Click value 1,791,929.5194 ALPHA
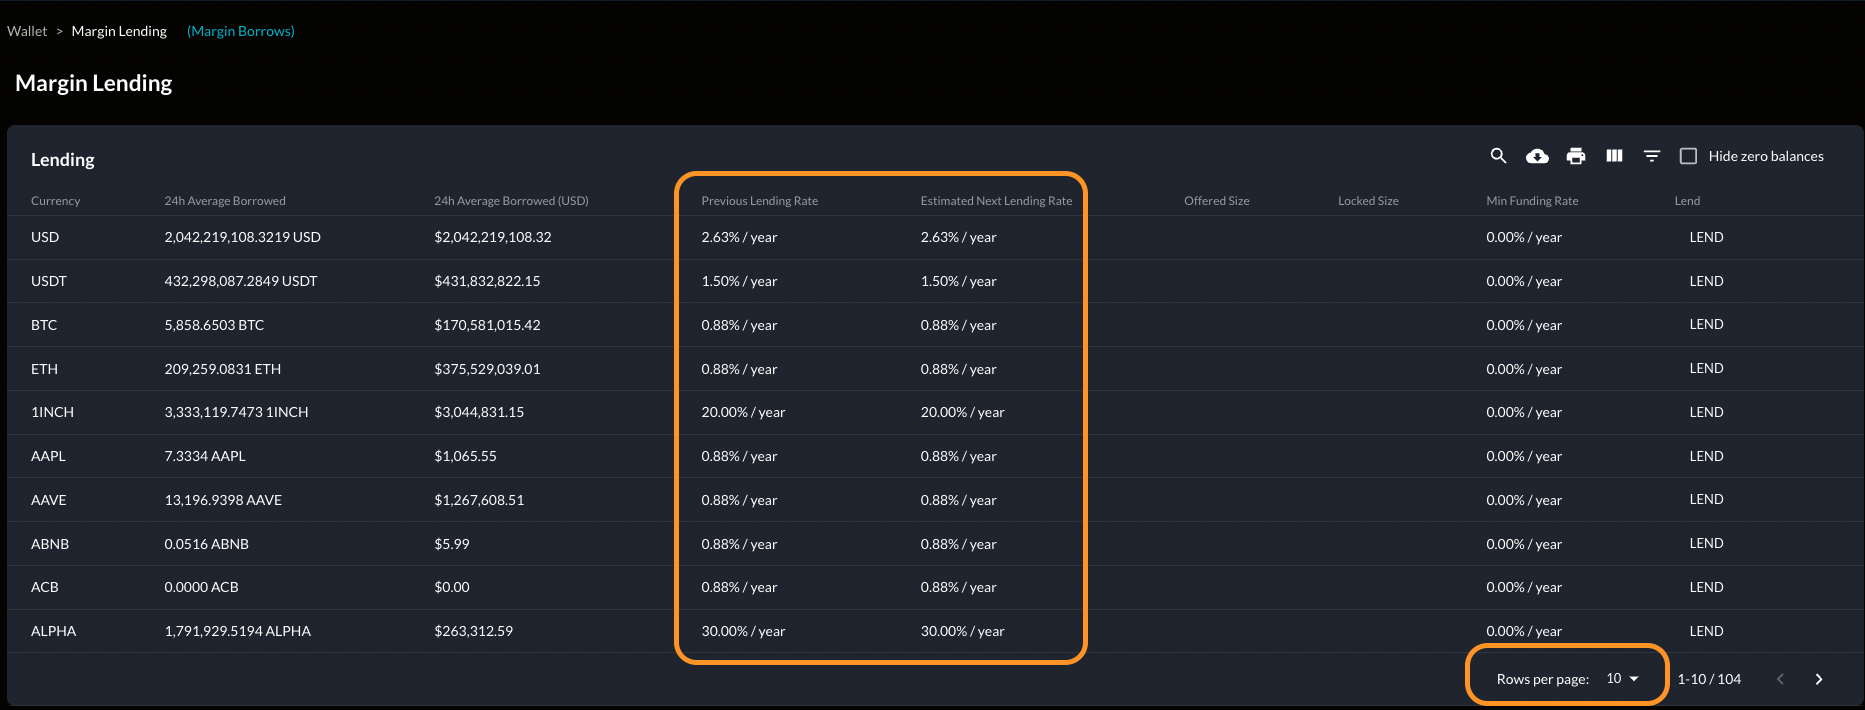This screenshot has width=1865, height=710. (237, 631)
